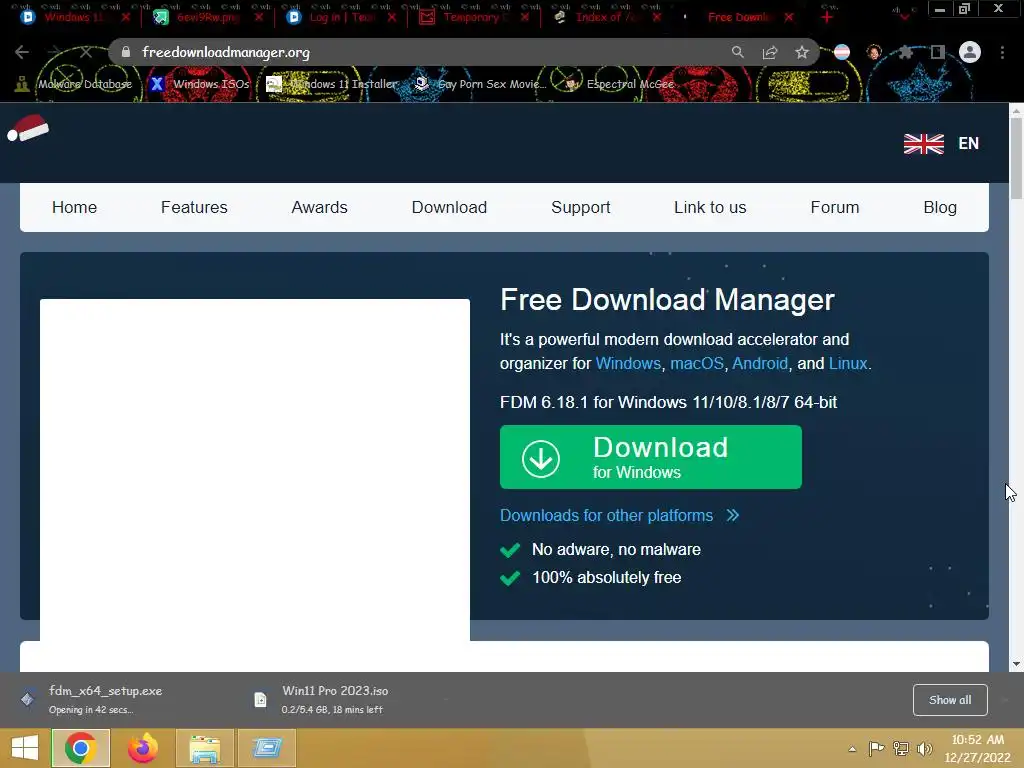Follow the Windows platform link
The height and width of the screenshot is (768, 1024).
click(x=628, y=363)
